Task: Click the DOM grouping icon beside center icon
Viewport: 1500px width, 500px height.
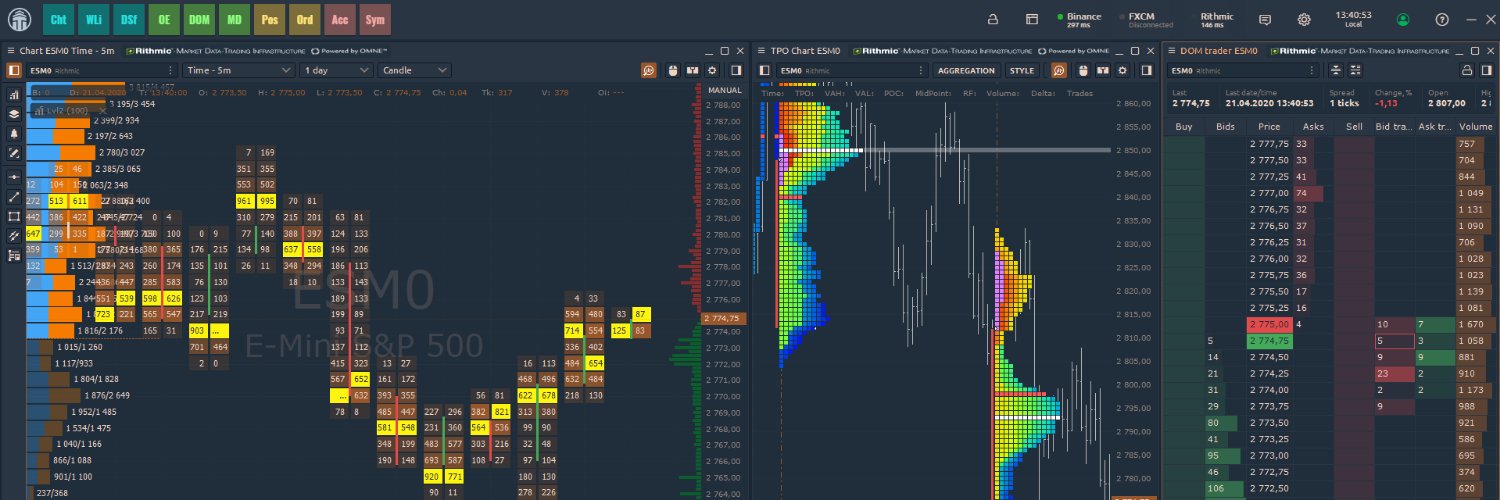Action: 1356,70
